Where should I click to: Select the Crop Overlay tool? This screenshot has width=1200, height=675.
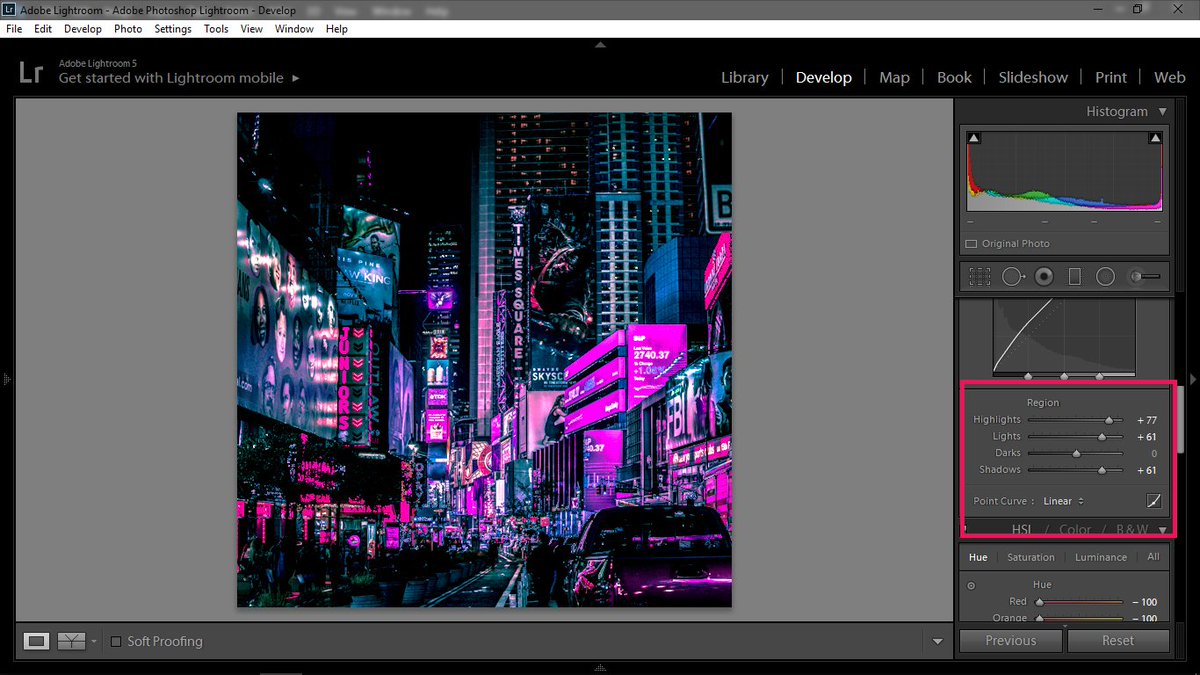[x=980, y=277]
